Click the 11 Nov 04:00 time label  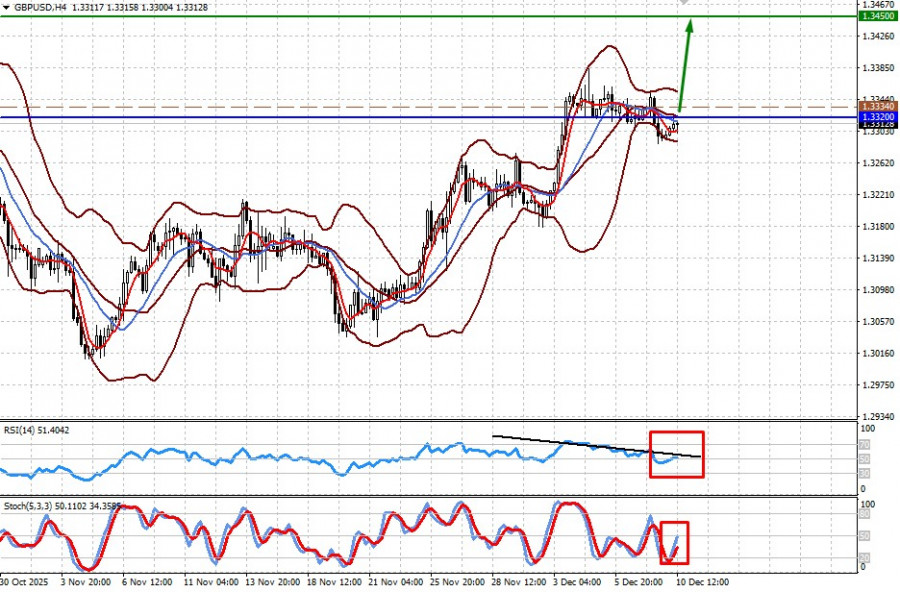tap(211, 582)
